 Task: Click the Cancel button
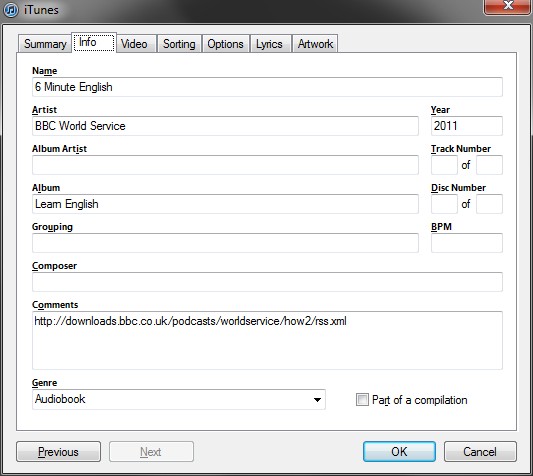pyautogui.click(x=480, y=452)
